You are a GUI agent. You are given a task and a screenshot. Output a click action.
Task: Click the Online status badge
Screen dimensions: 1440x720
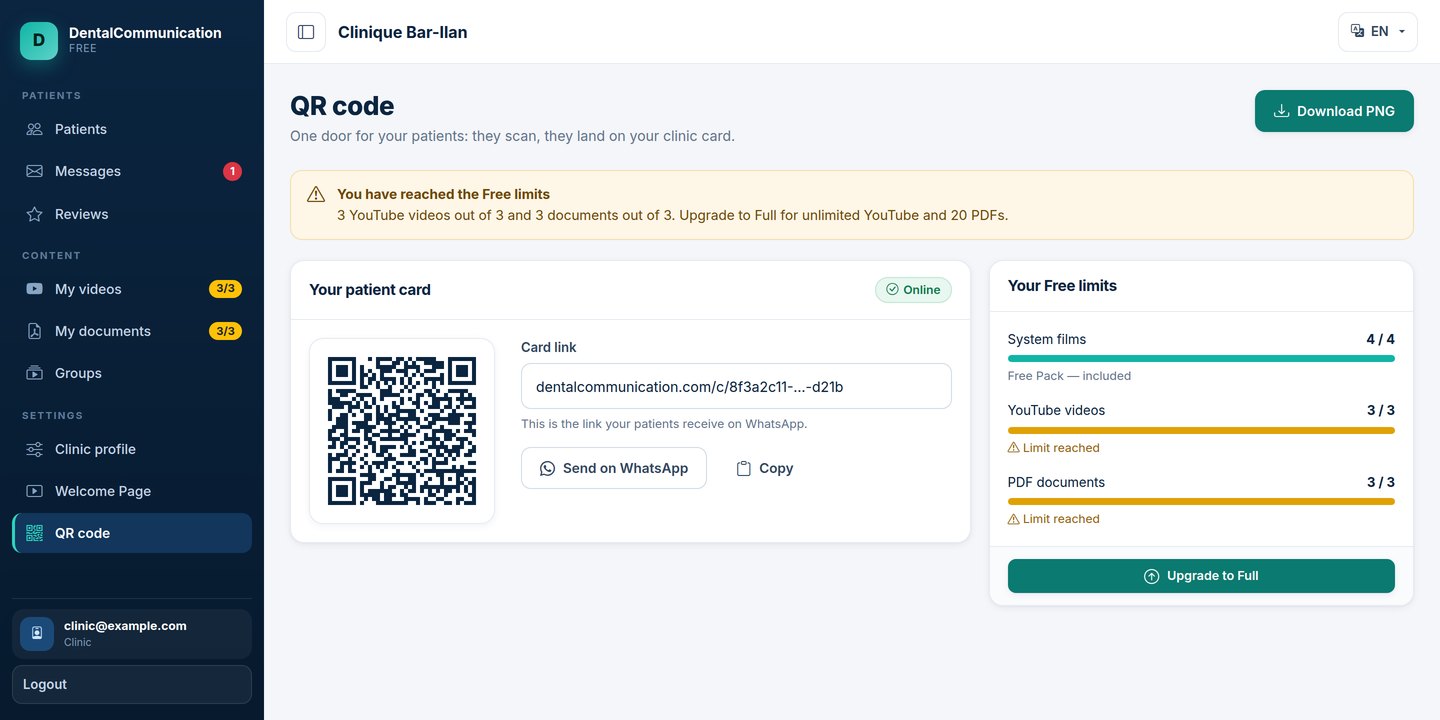tap(913, 290)
